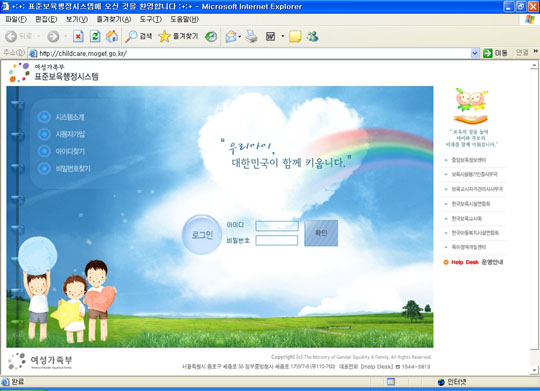
Task: Click the History icon in toolbar
Action: click(211, 36)
